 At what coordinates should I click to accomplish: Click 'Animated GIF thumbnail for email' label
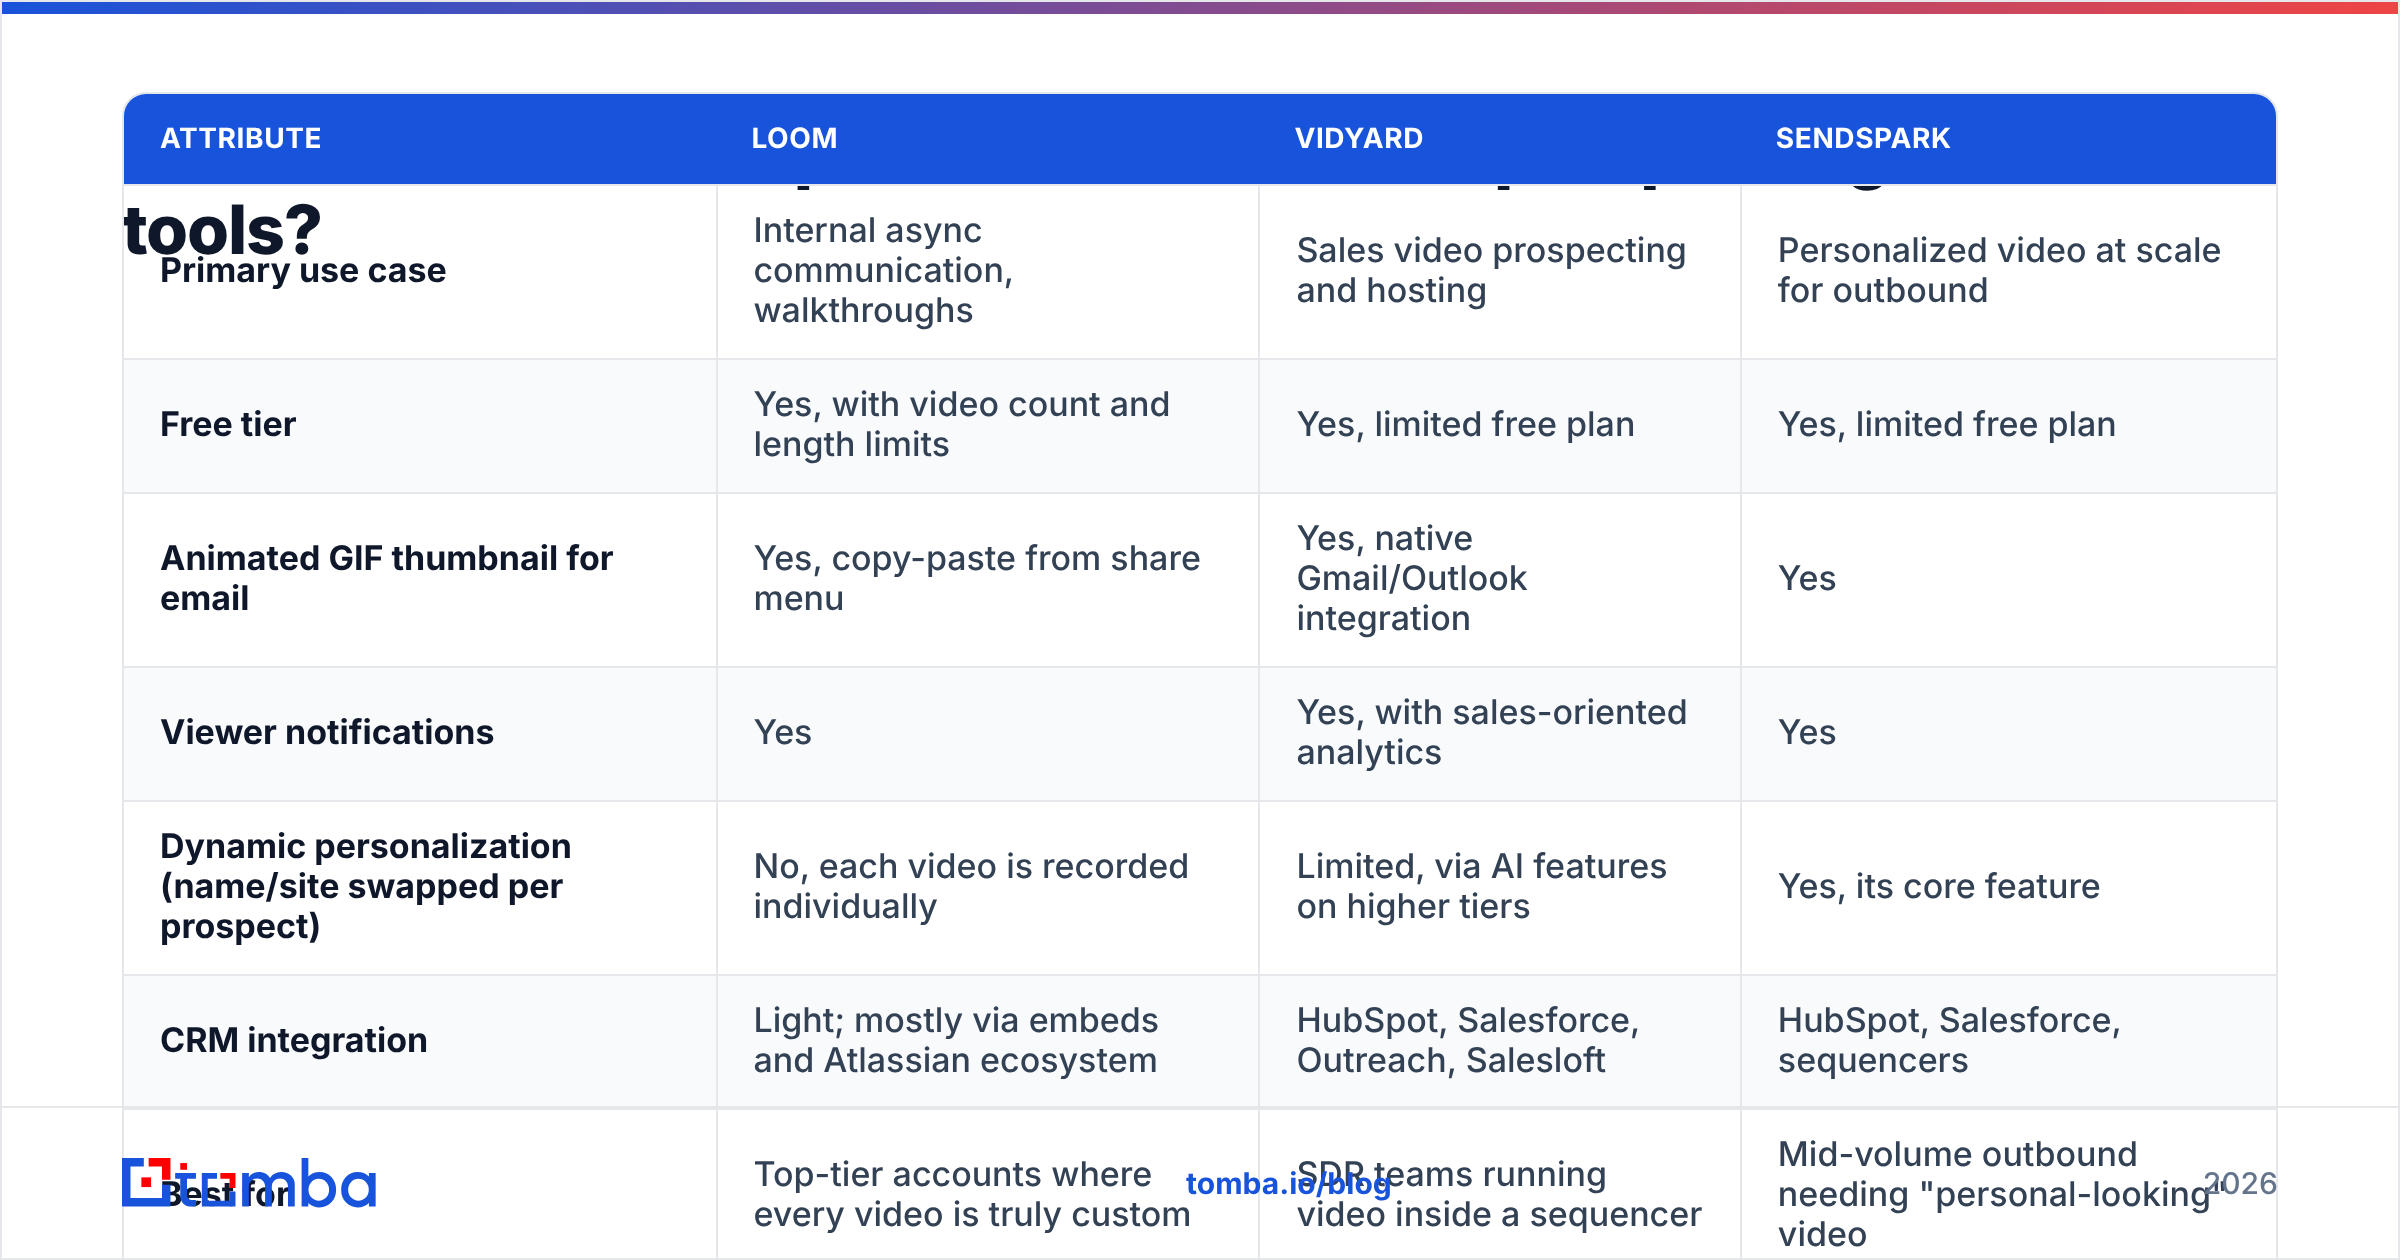(386, 579)
